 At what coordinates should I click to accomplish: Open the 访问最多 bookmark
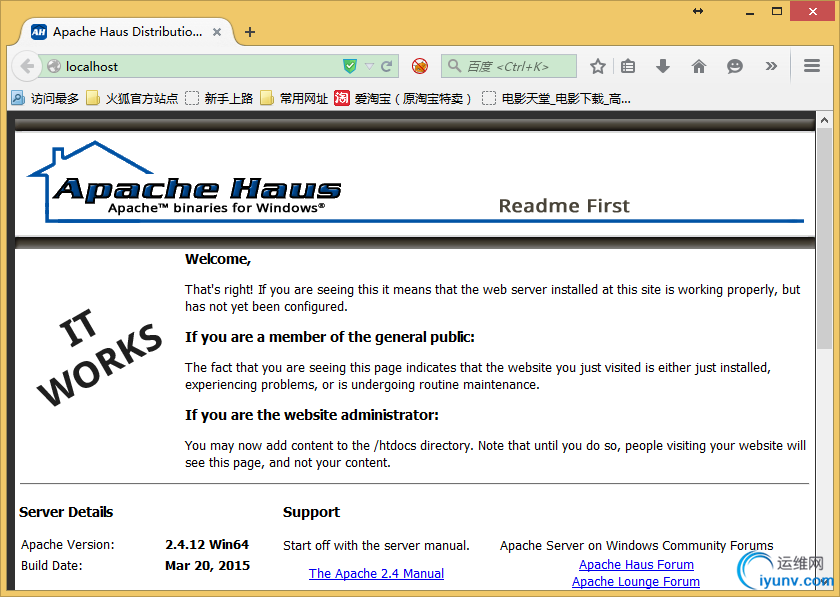click(46, 99)
